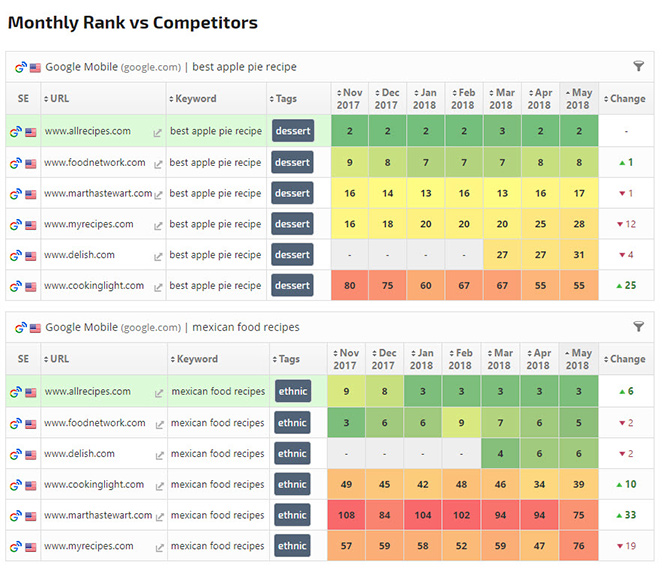Click red 108 rank cell for marthastewart
This screenshot has width=662, height=568.
click(348, 516)
